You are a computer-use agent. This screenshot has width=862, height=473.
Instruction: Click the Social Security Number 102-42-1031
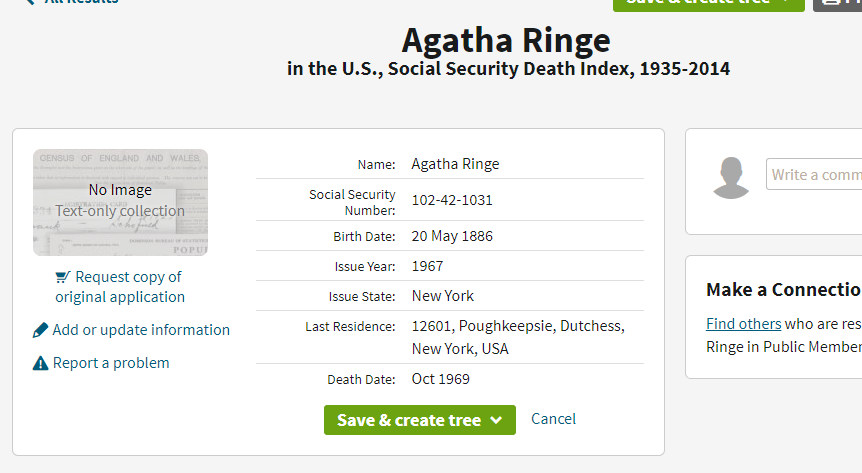click(x=452, y=200)
